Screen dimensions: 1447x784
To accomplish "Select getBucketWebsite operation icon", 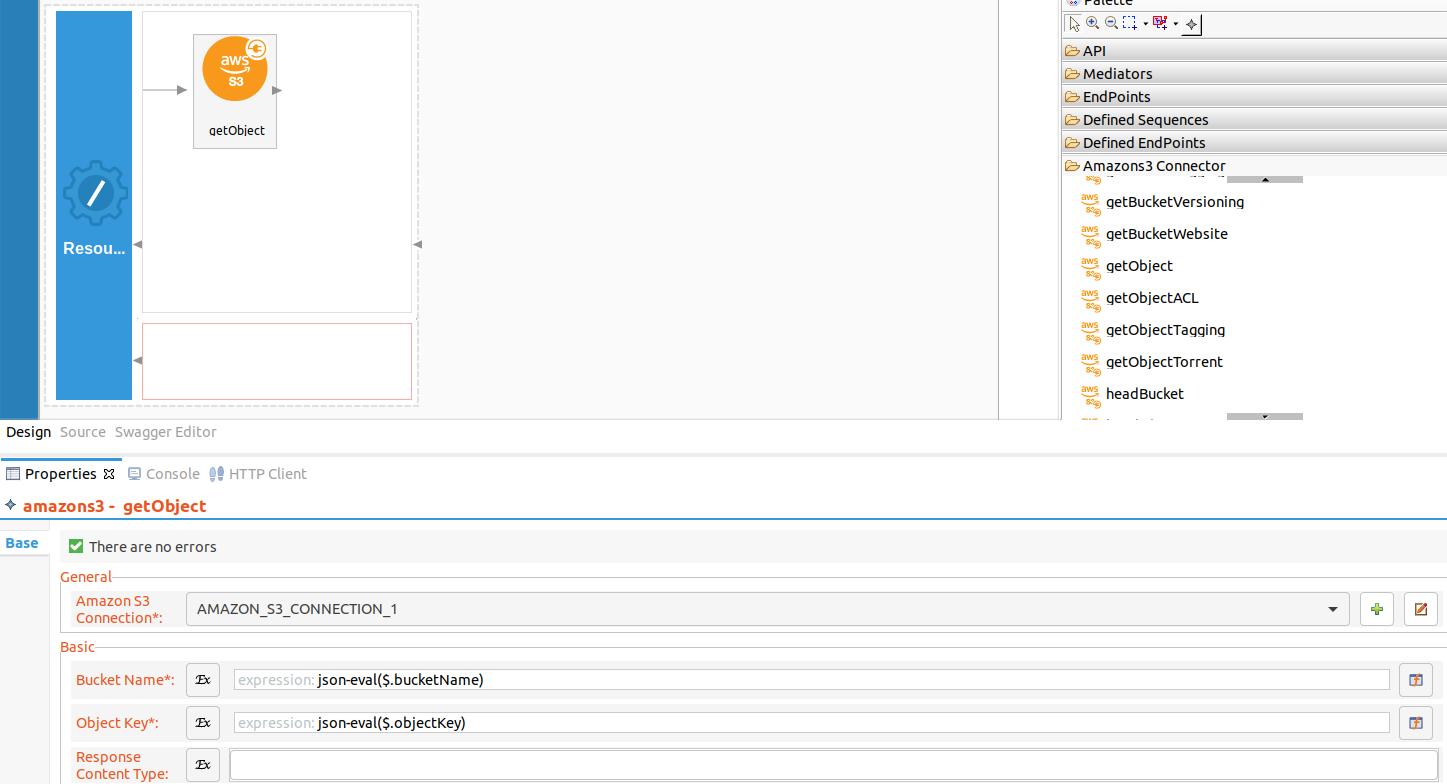I will pos(1091,234).
